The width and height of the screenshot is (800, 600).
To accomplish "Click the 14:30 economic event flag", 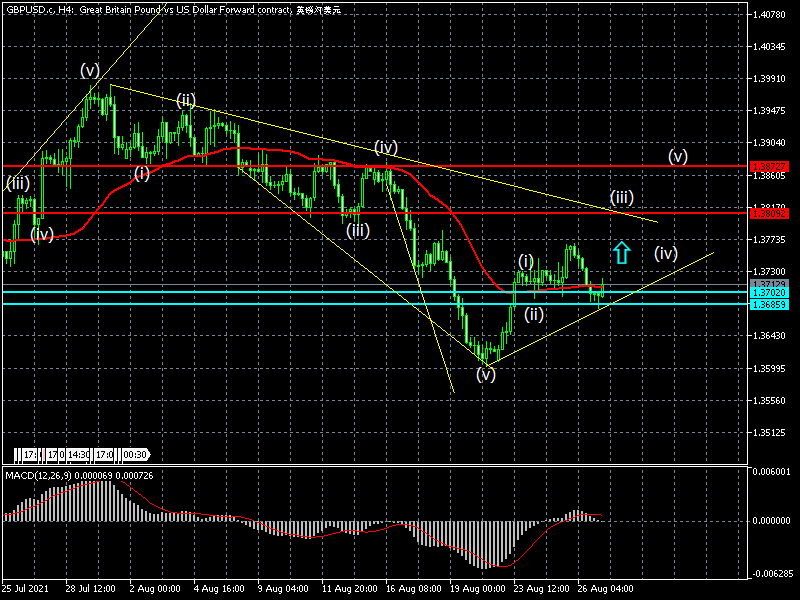I will 80,453.
